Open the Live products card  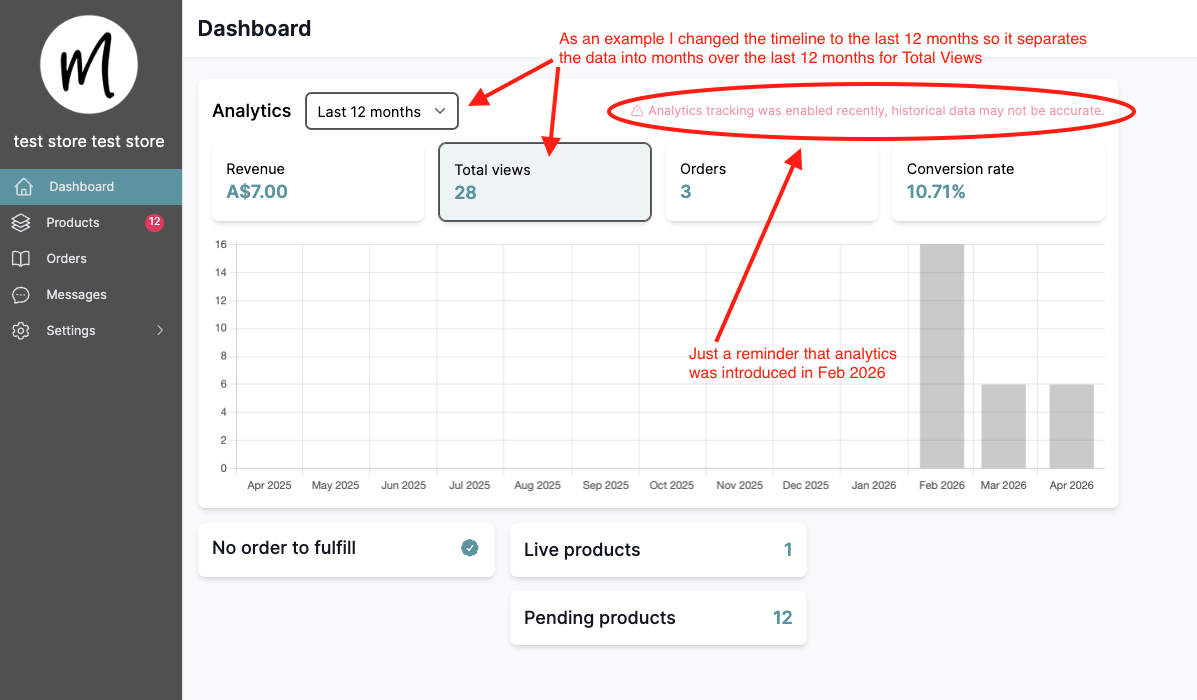658,550
